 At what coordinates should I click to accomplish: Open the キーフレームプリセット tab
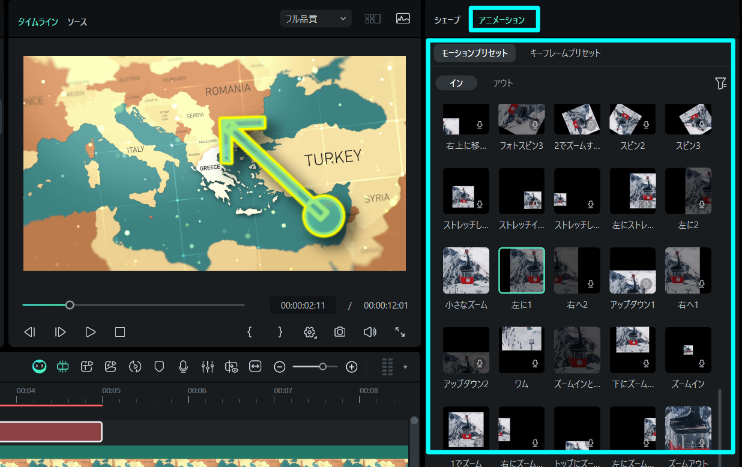click(x=565, y=52)
